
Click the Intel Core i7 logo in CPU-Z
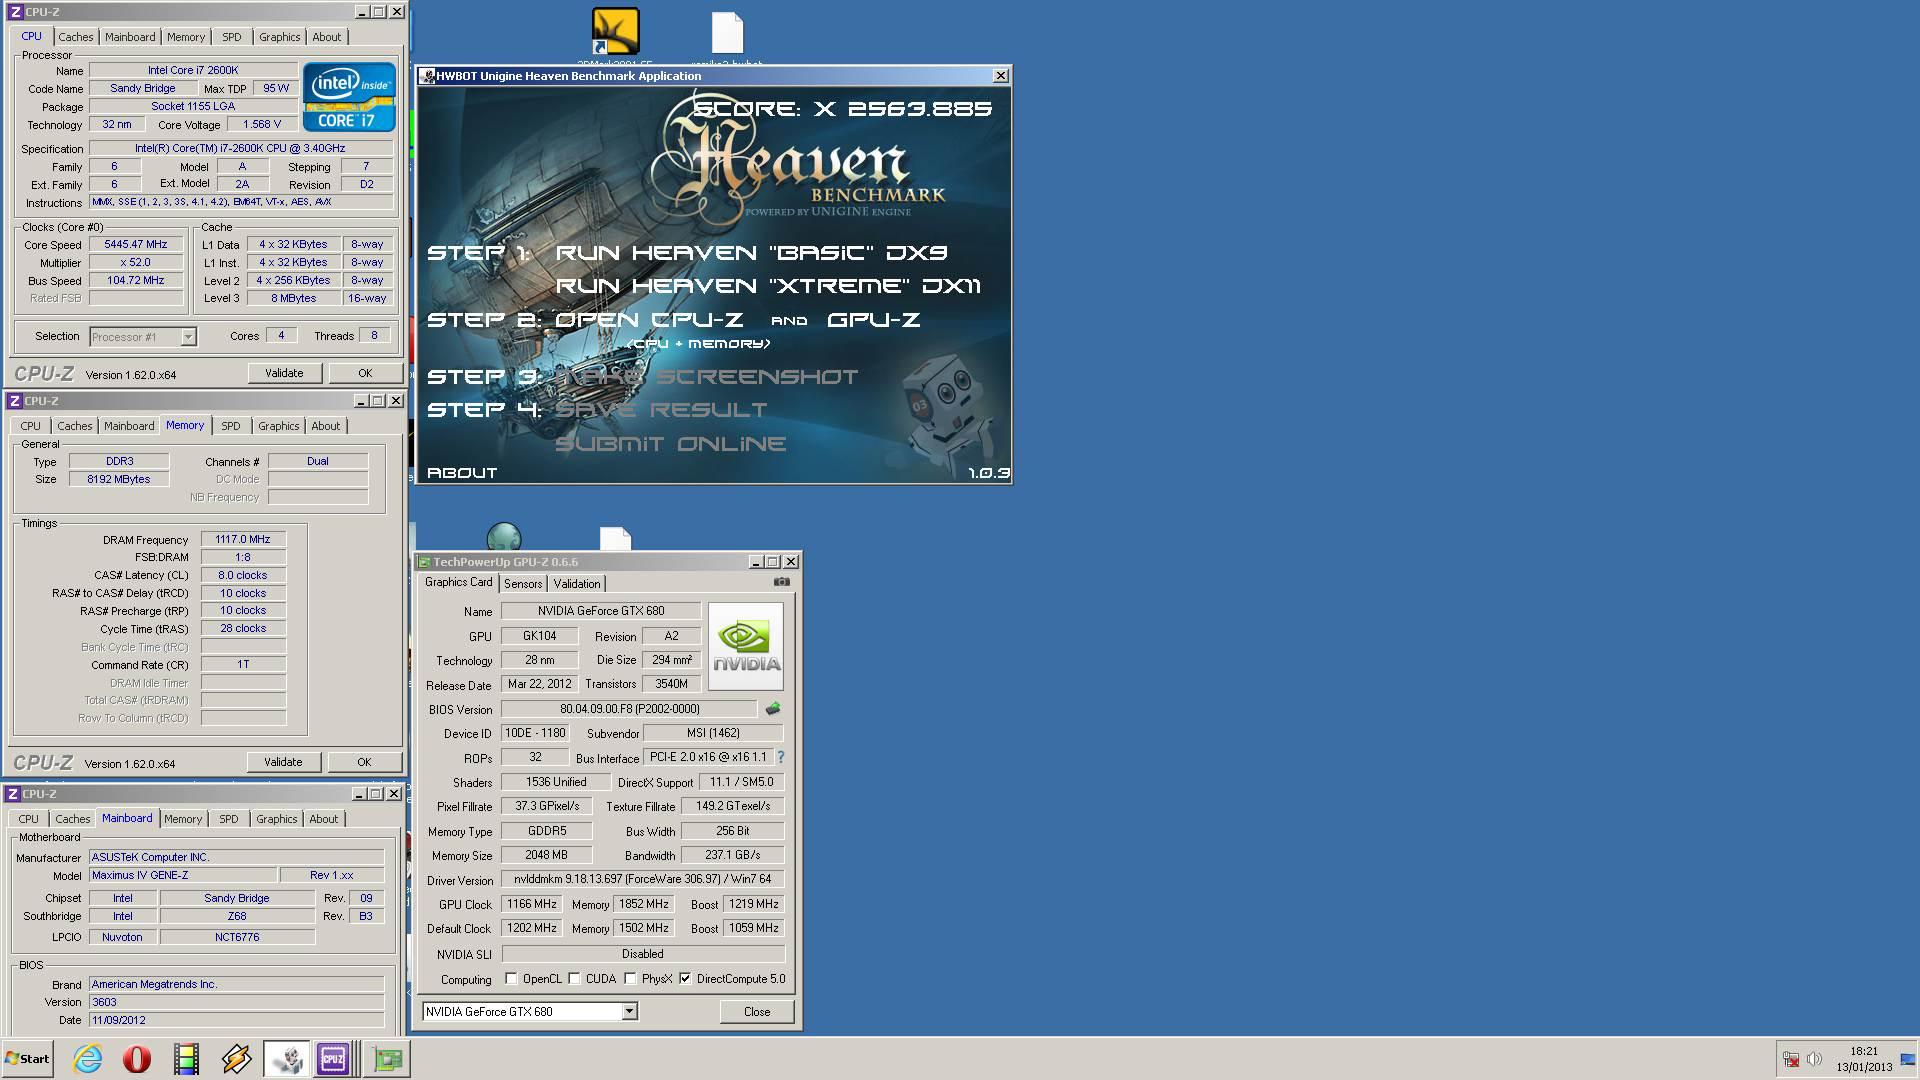349,97
